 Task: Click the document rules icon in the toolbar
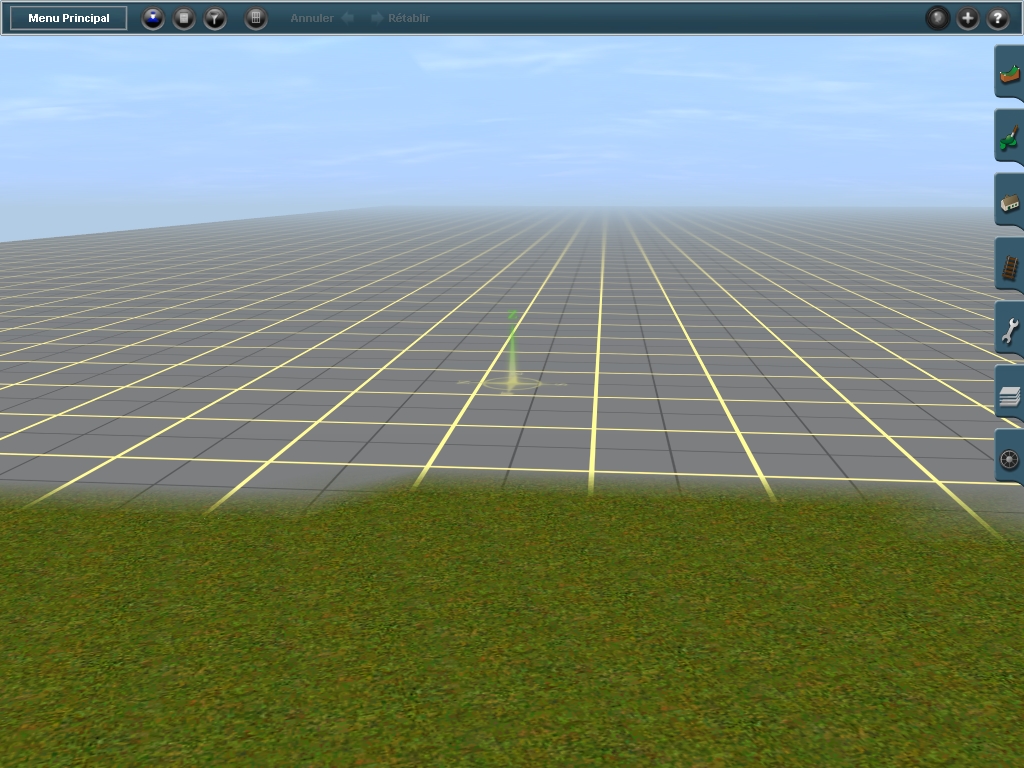(184, 18)
